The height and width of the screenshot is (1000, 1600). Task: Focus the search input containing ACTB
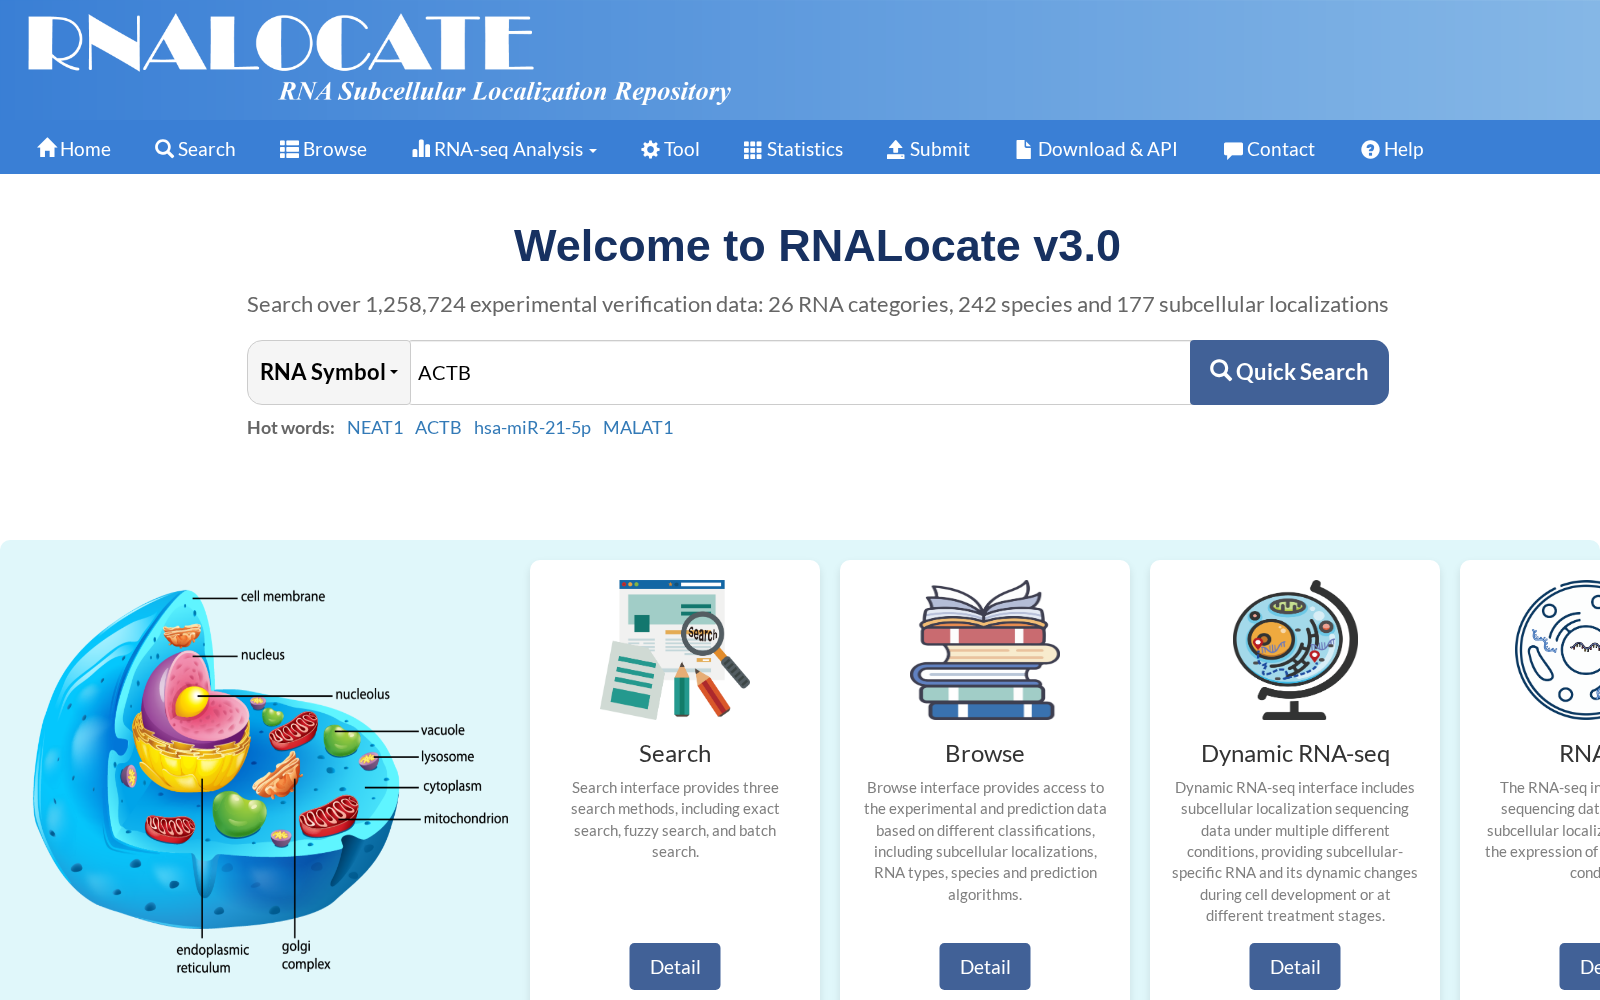tap(800, 372)
